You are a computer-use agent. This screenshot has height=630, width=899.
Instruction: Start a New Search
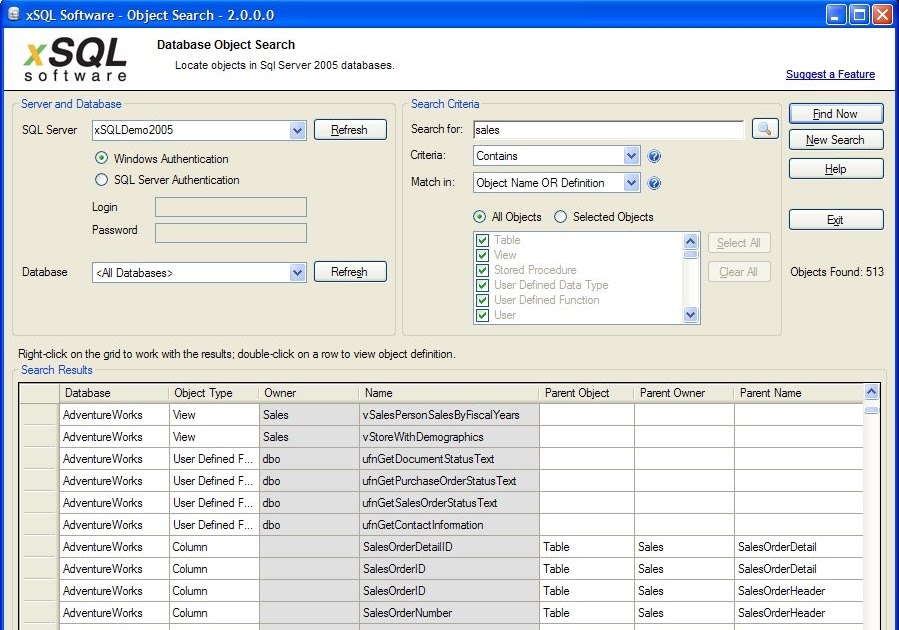tap(835, 139)
